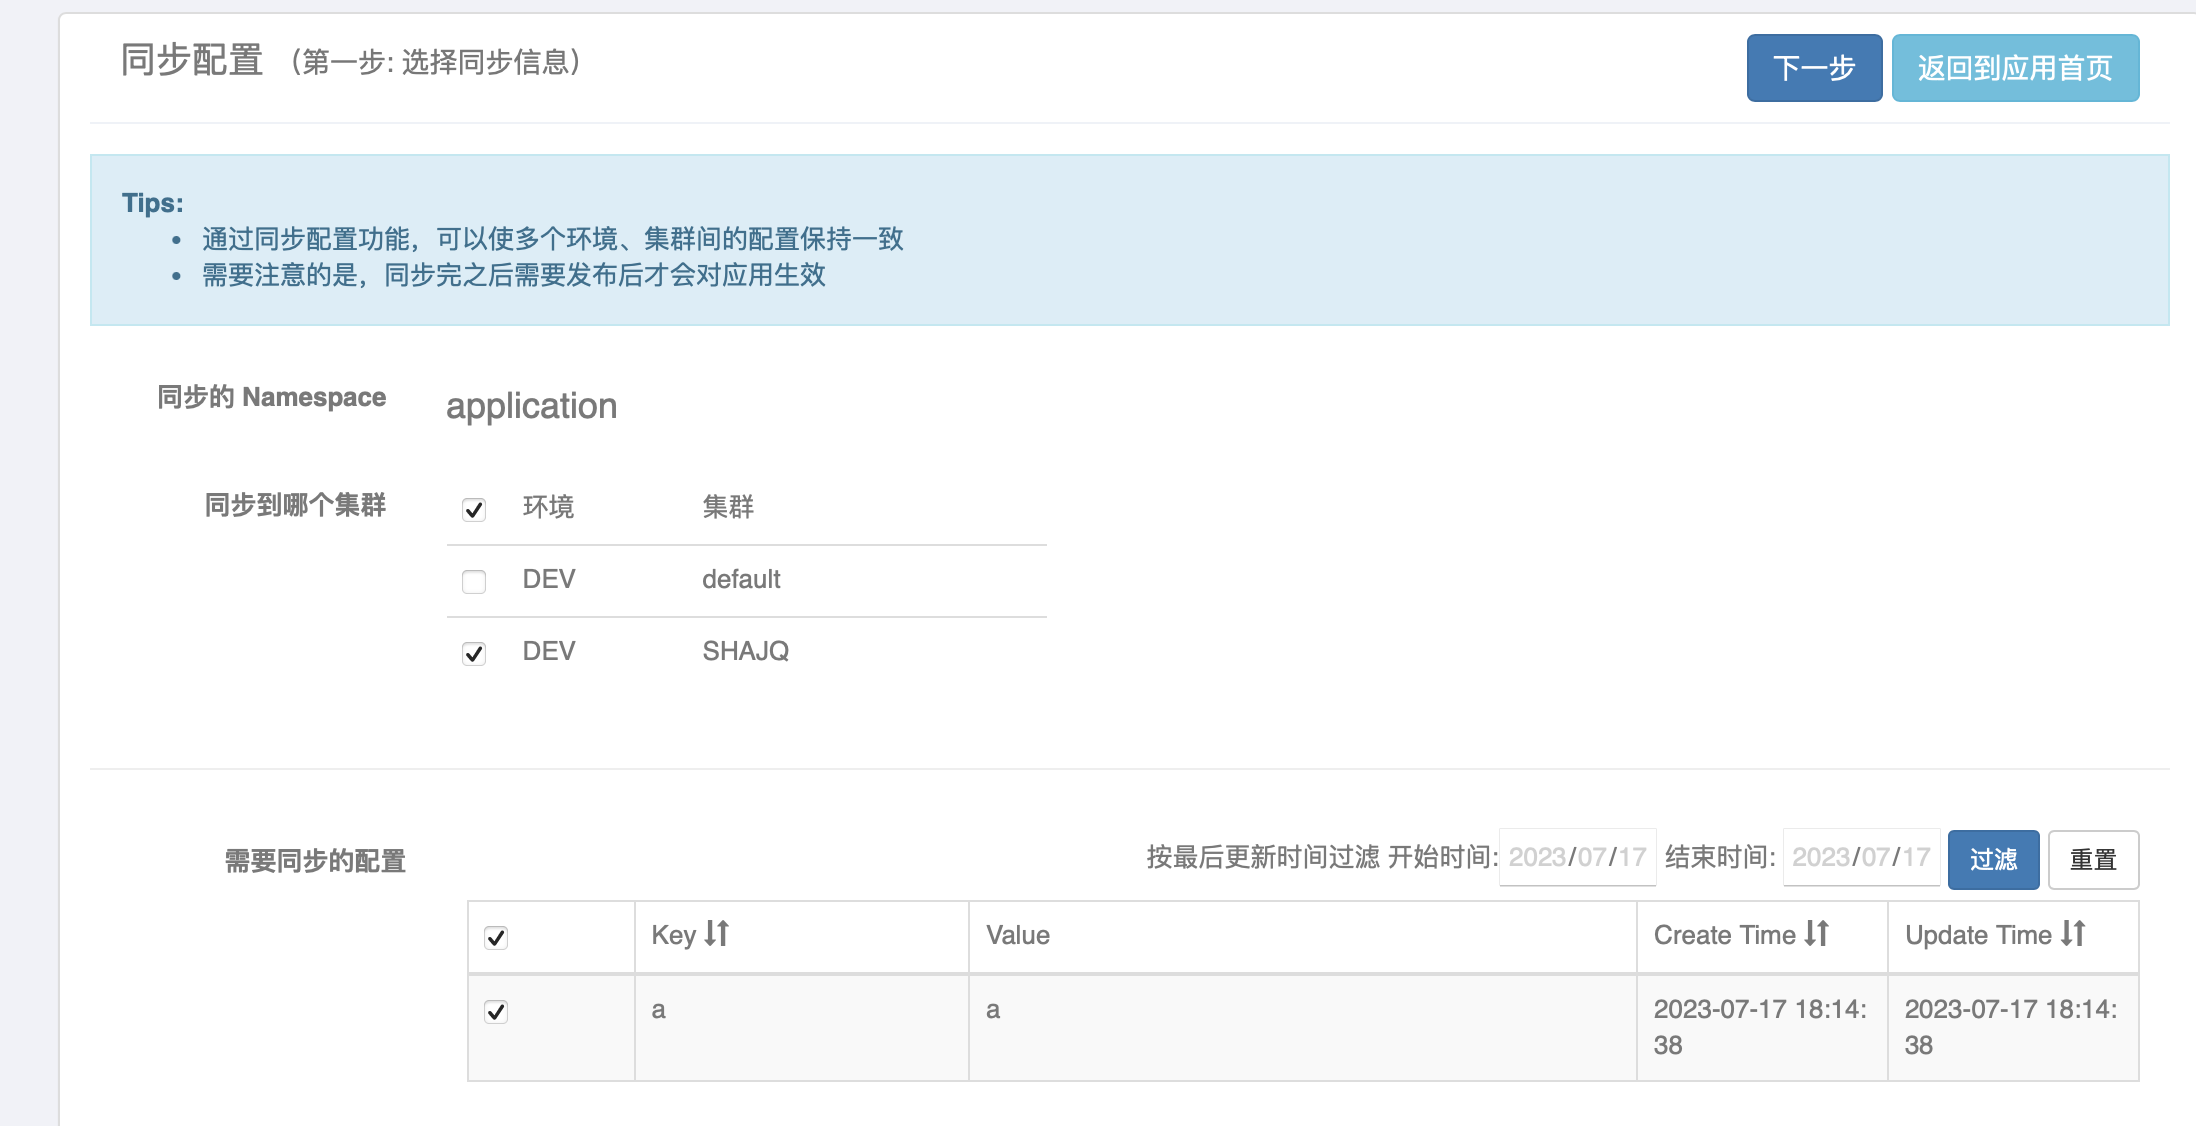Click 下一步 next step button

pos(1814,68)
